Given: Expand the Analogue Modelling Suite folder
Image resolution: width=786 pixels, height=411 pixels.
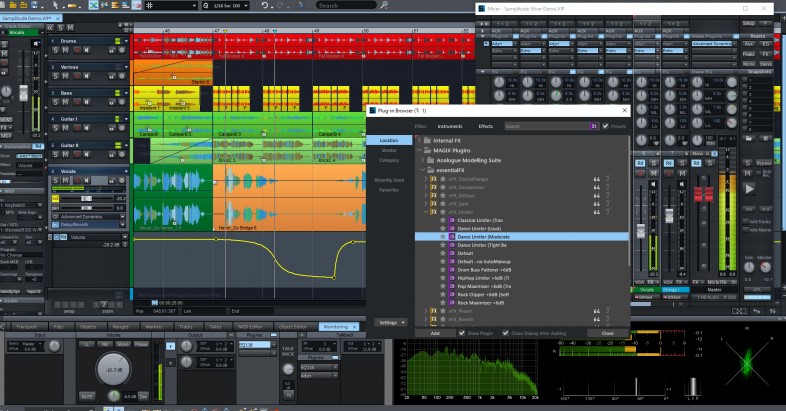Looking at the screenshot, I should coord(422,160).
